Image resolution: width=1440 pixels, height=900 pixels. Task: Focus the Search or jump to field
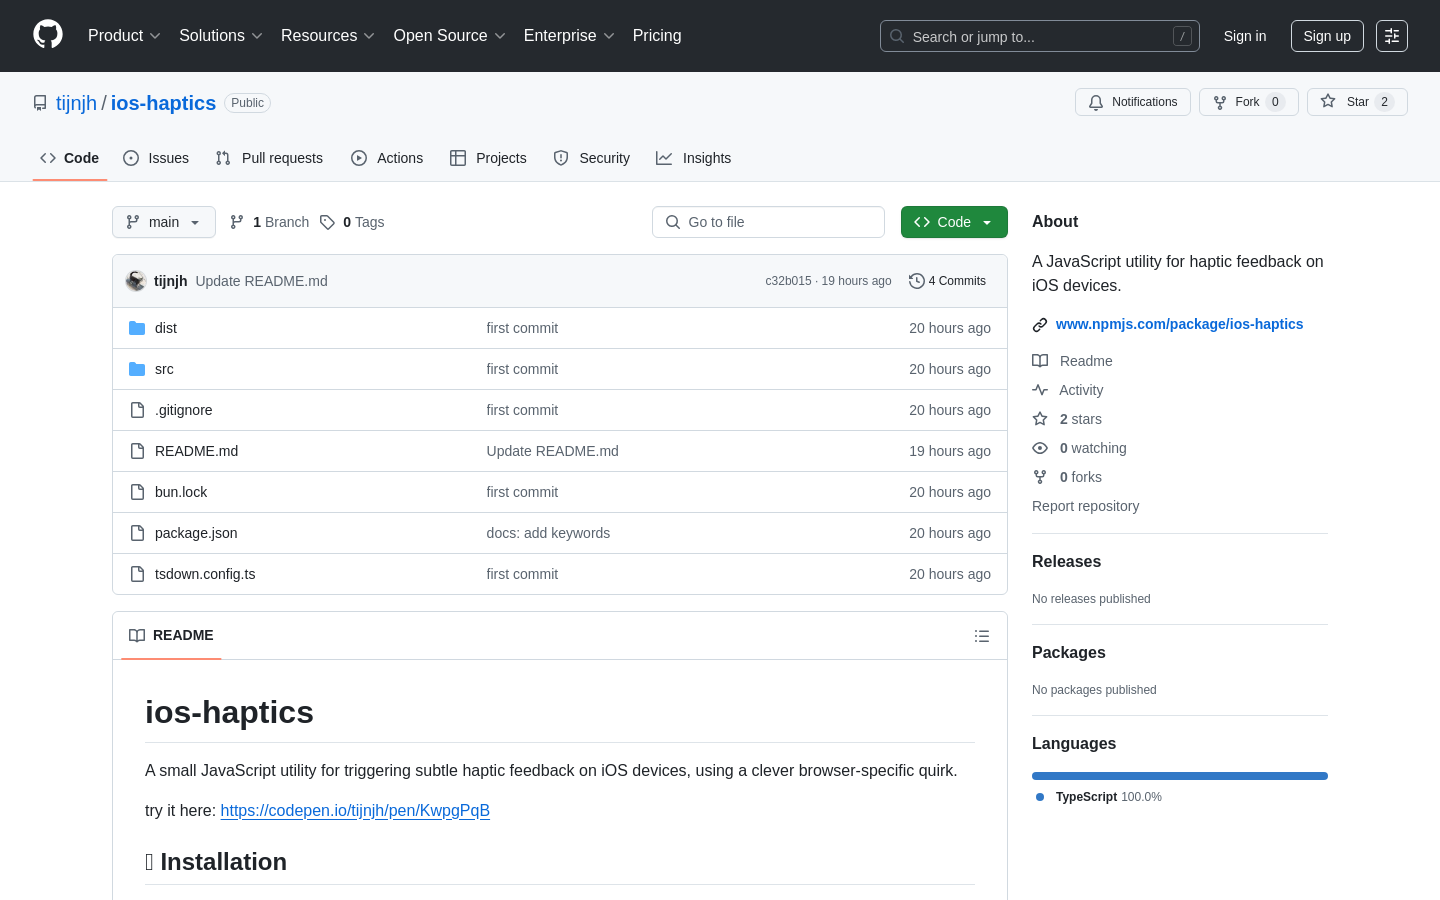point(1040,36)
